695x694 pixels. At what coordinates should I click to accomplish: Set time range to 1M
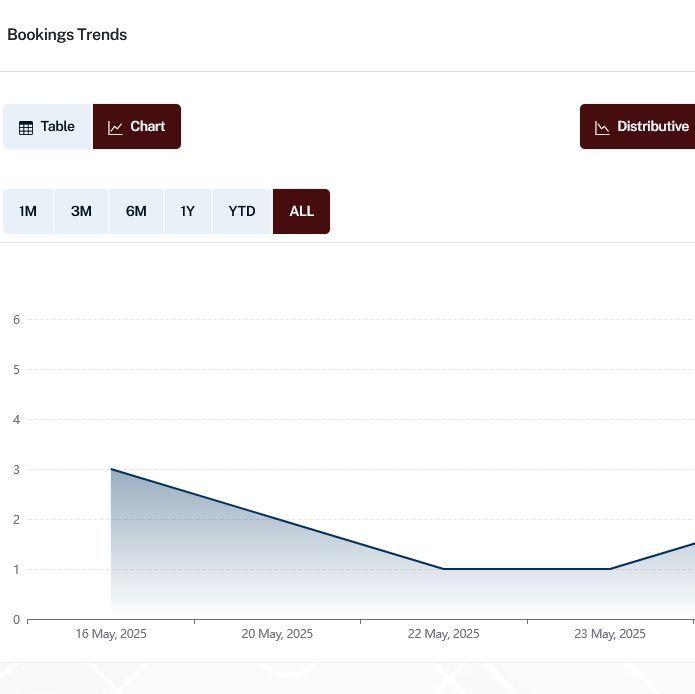coord(28,211)
